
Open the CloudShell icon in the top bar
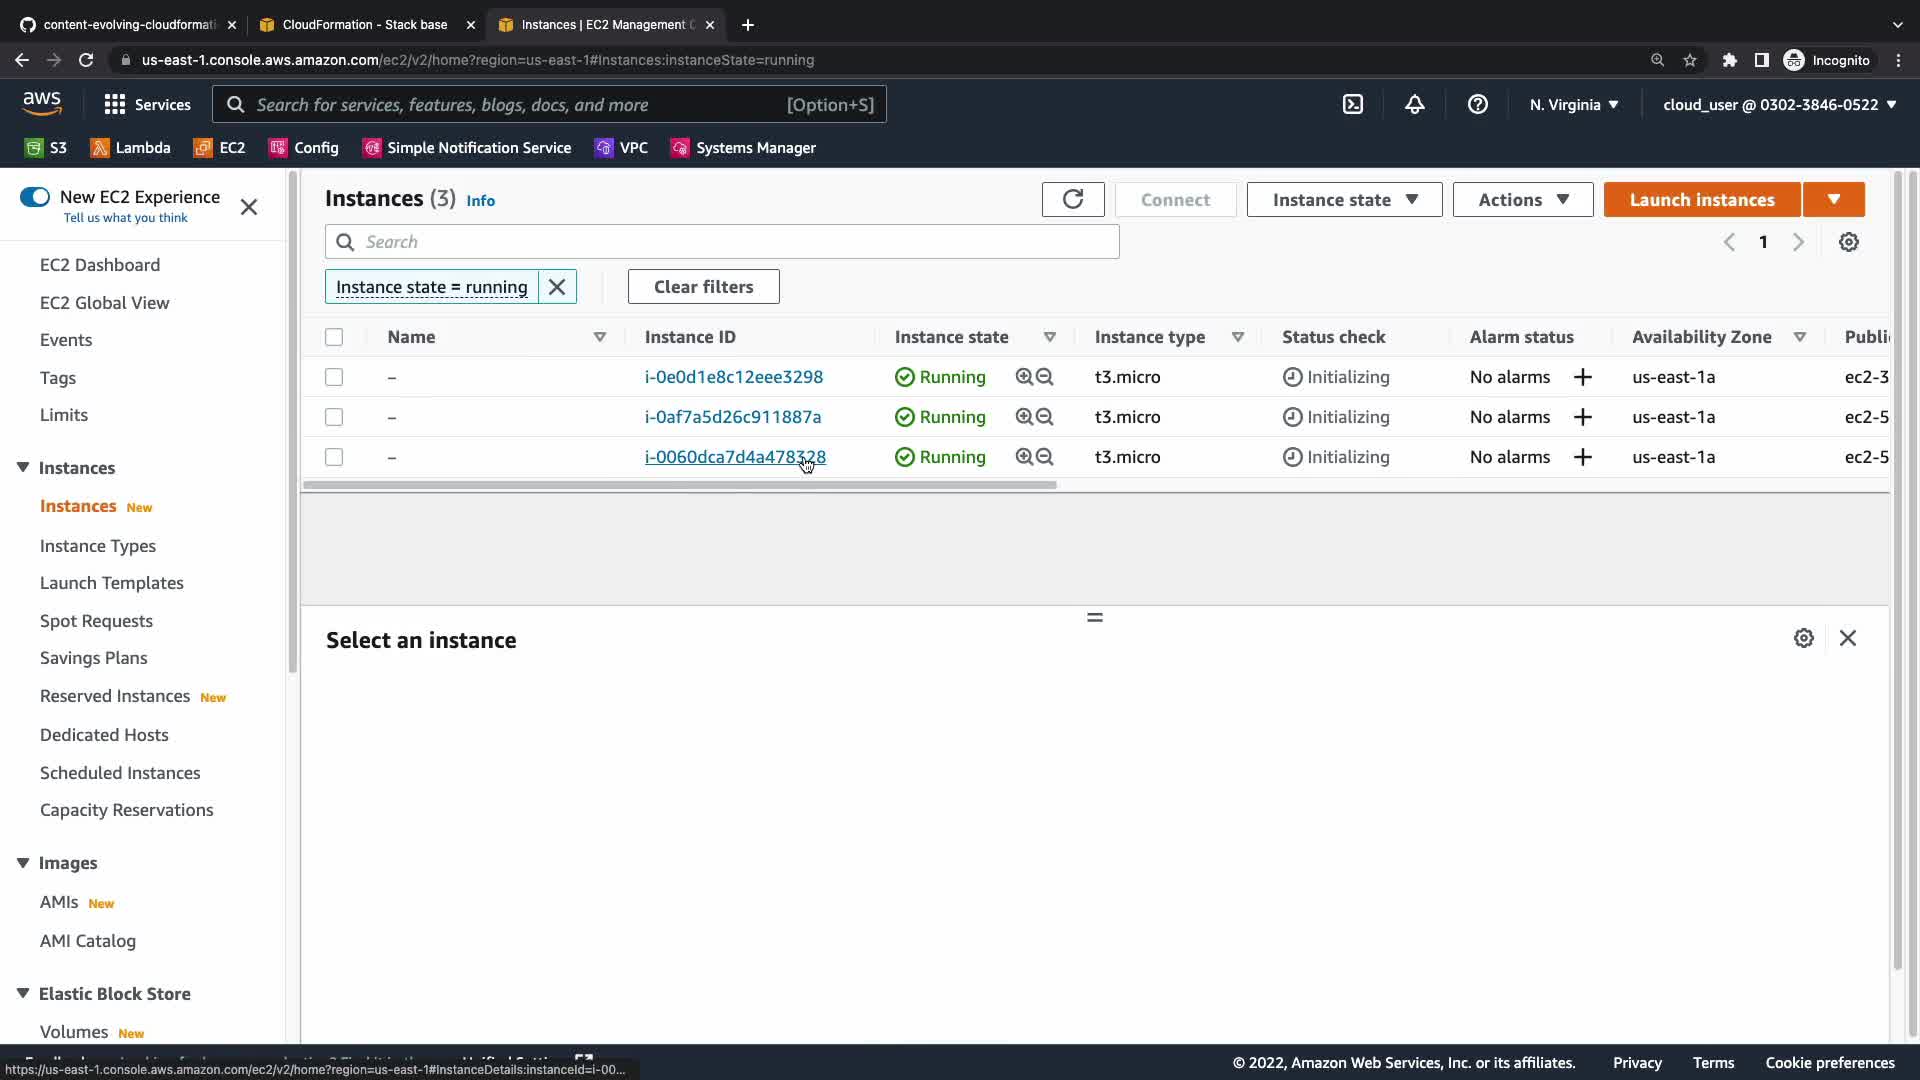(x=1352, y=104)
